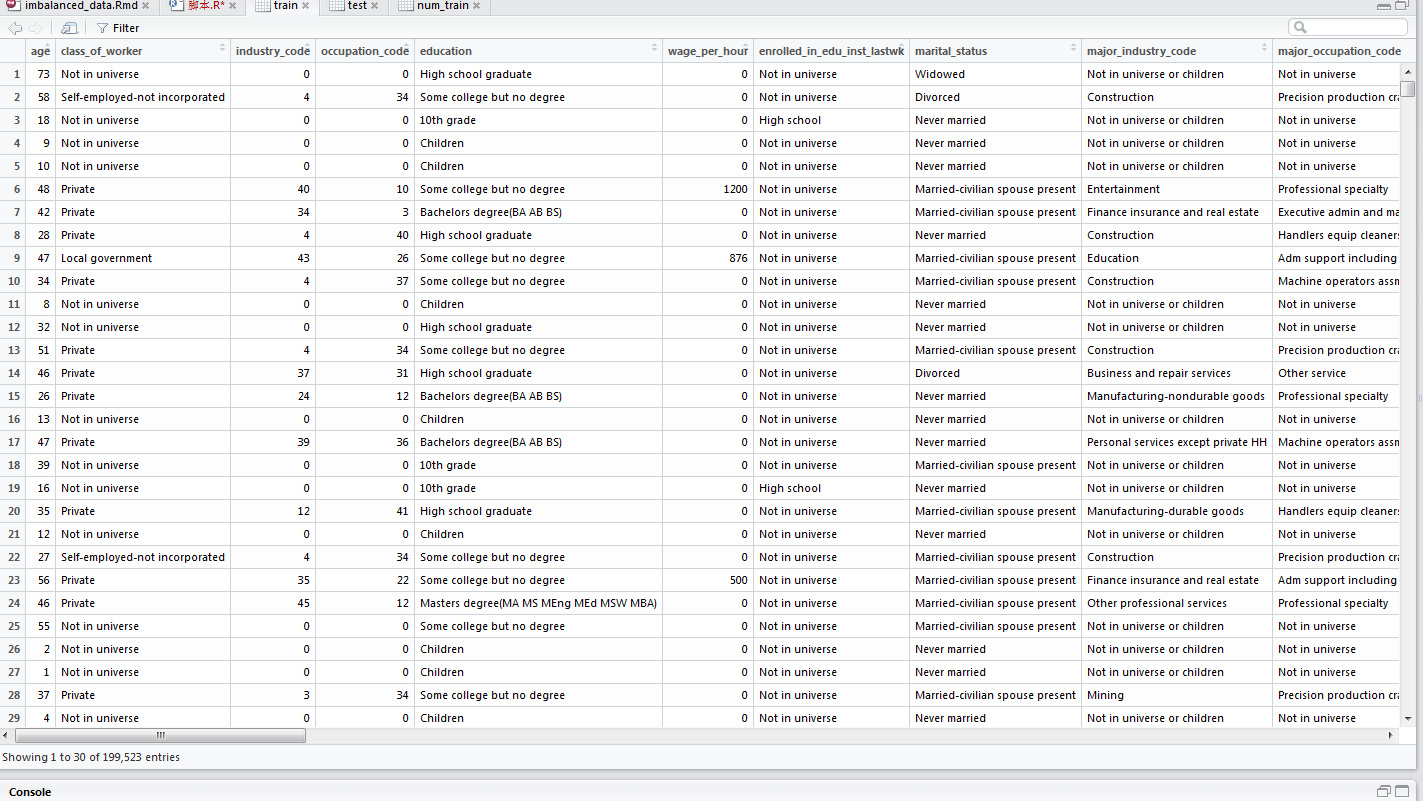Click the wage_per_hour column header
The image size is (1423, 801).
[708, 51]
